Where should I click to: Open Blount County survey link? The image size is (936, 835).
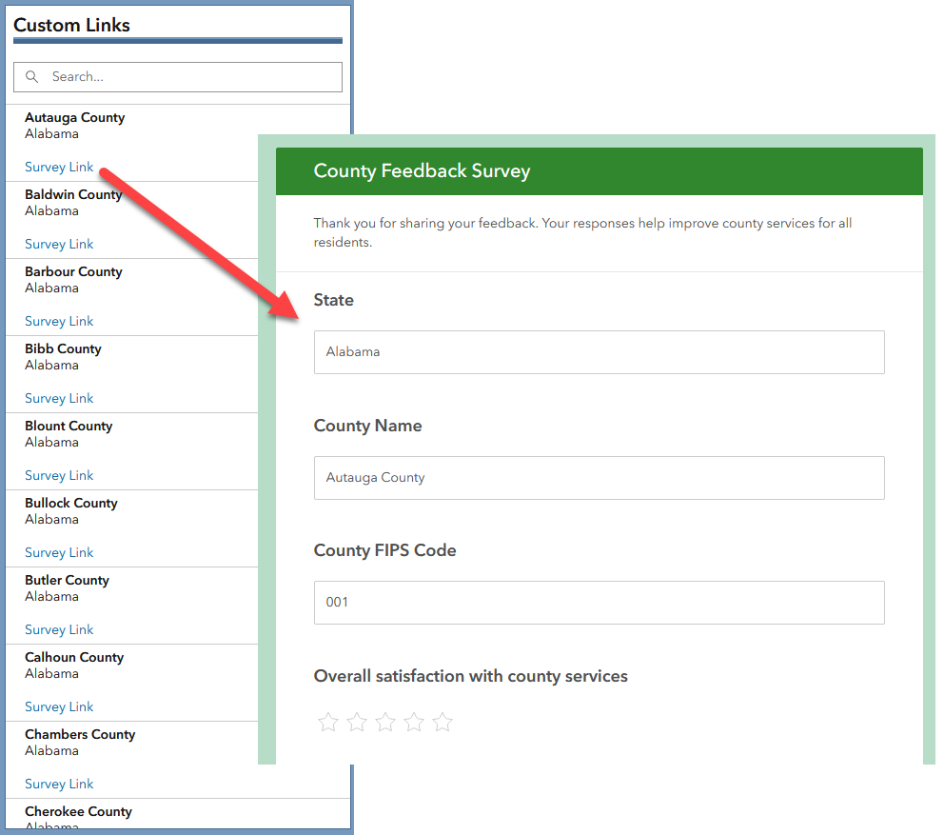pos(59,475)
